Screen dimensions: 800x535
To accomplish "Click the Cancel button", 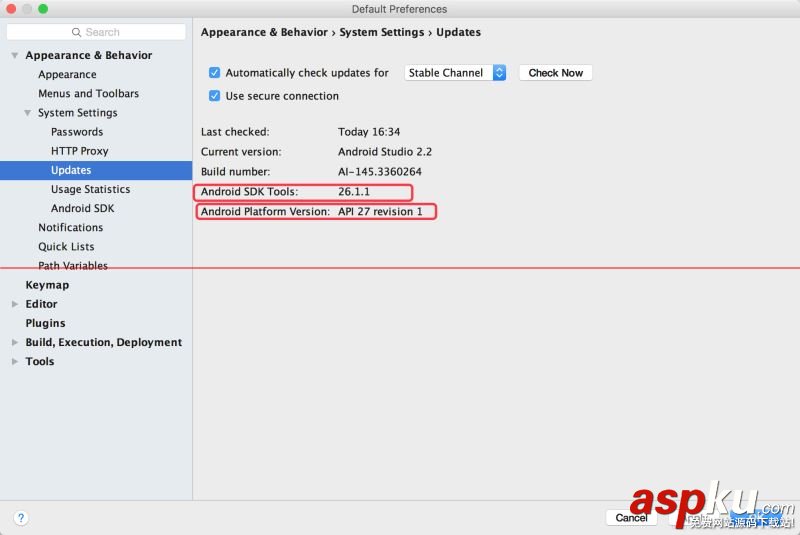I will [x=631, y=518].
